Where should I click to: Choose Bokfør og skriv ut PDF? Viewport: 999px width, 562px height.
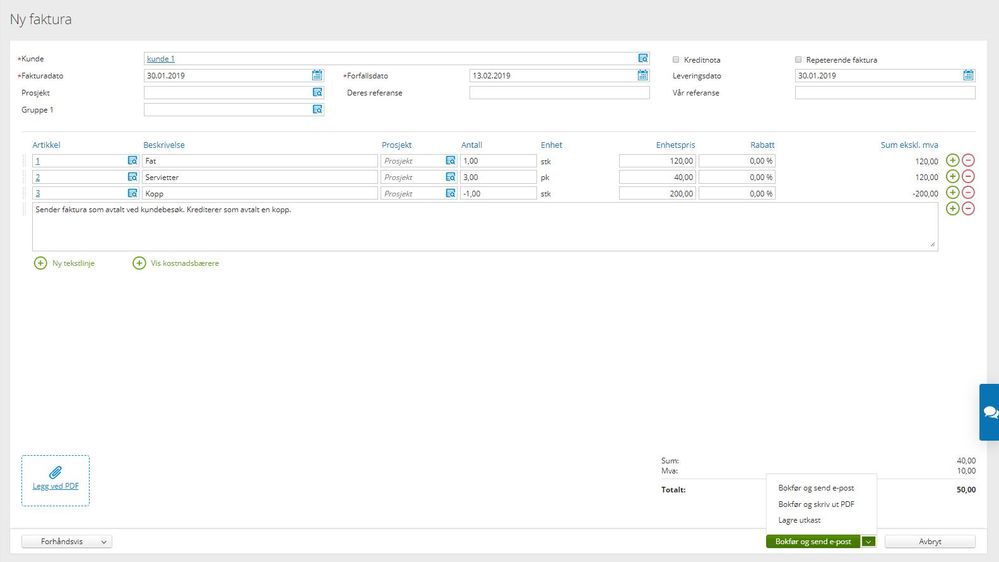click(816, 504)
